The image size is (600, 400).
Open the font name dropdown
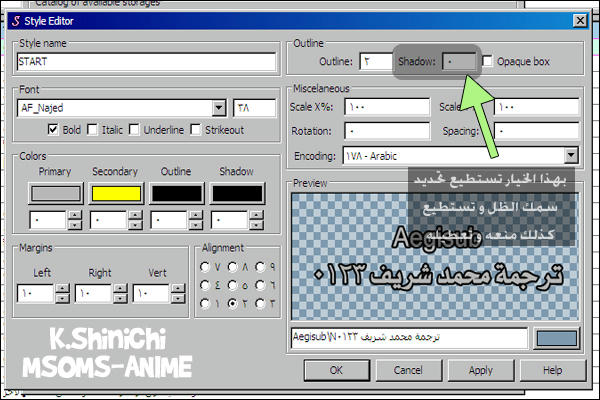point(219,108)
